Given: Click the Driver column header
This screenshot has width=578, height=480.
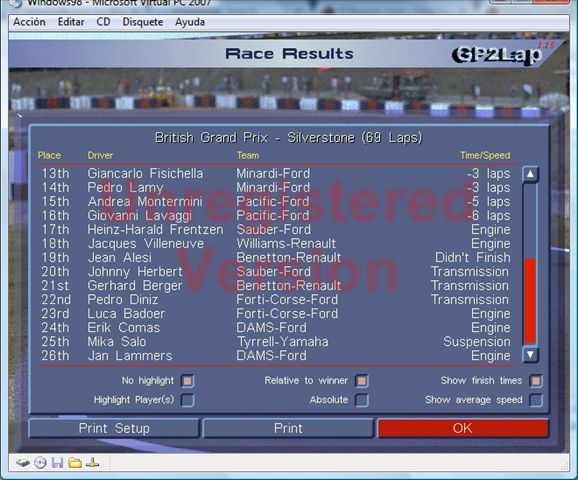Looking at the screenshot, I should coord(100,156).
